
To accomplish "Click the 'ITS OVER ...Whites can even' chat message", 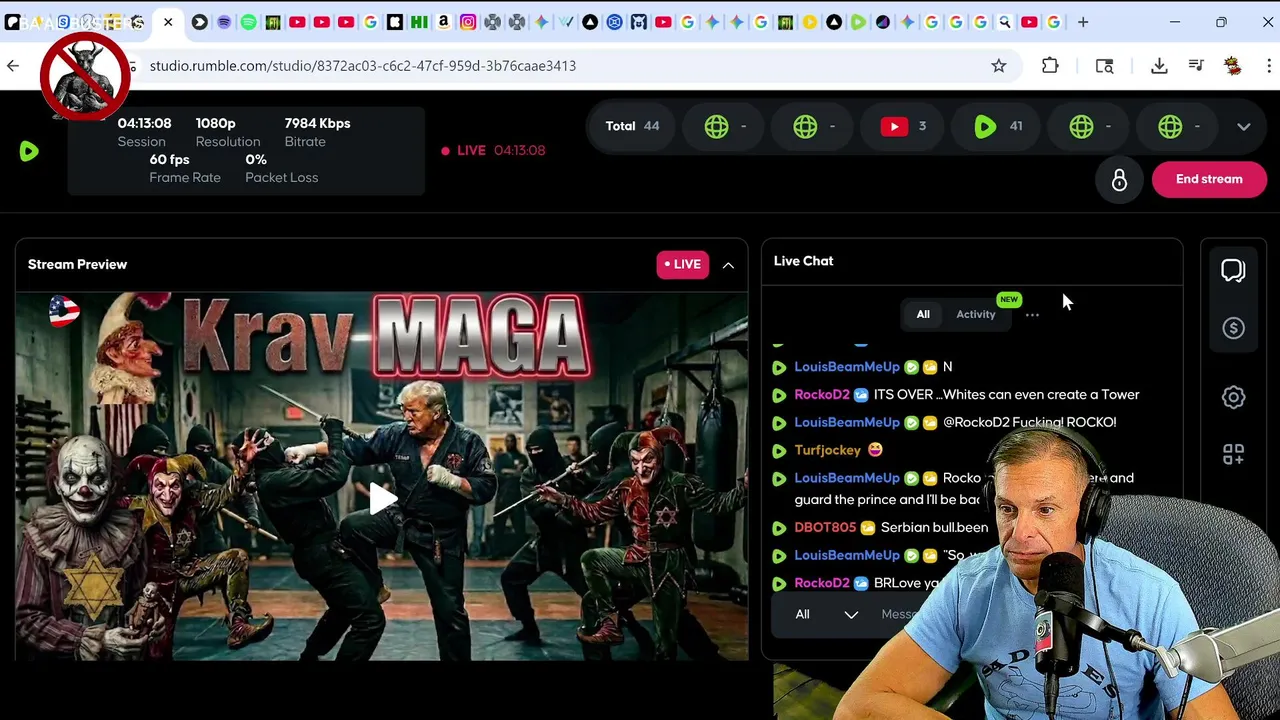I will pyautogui.click(x=1006, y=394).
